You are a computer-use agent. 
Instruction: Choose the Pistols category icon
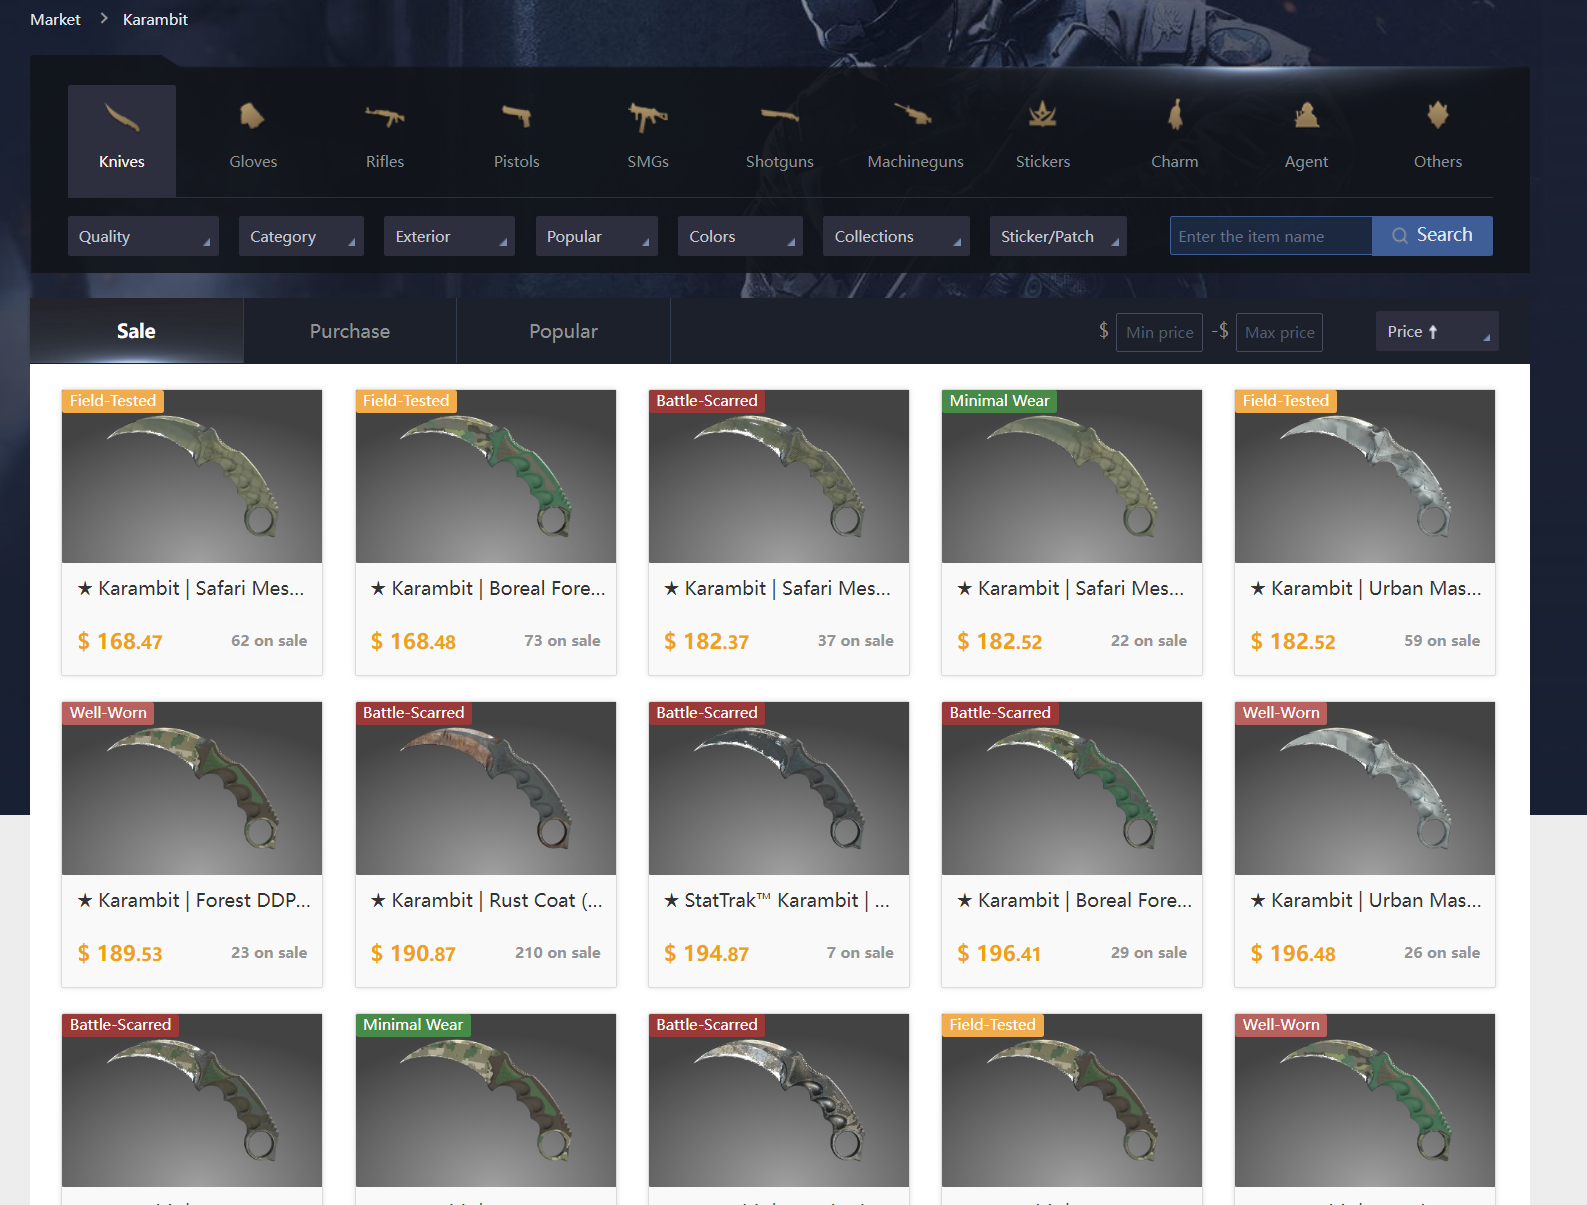pyautogui.click(x=516, y=117)
